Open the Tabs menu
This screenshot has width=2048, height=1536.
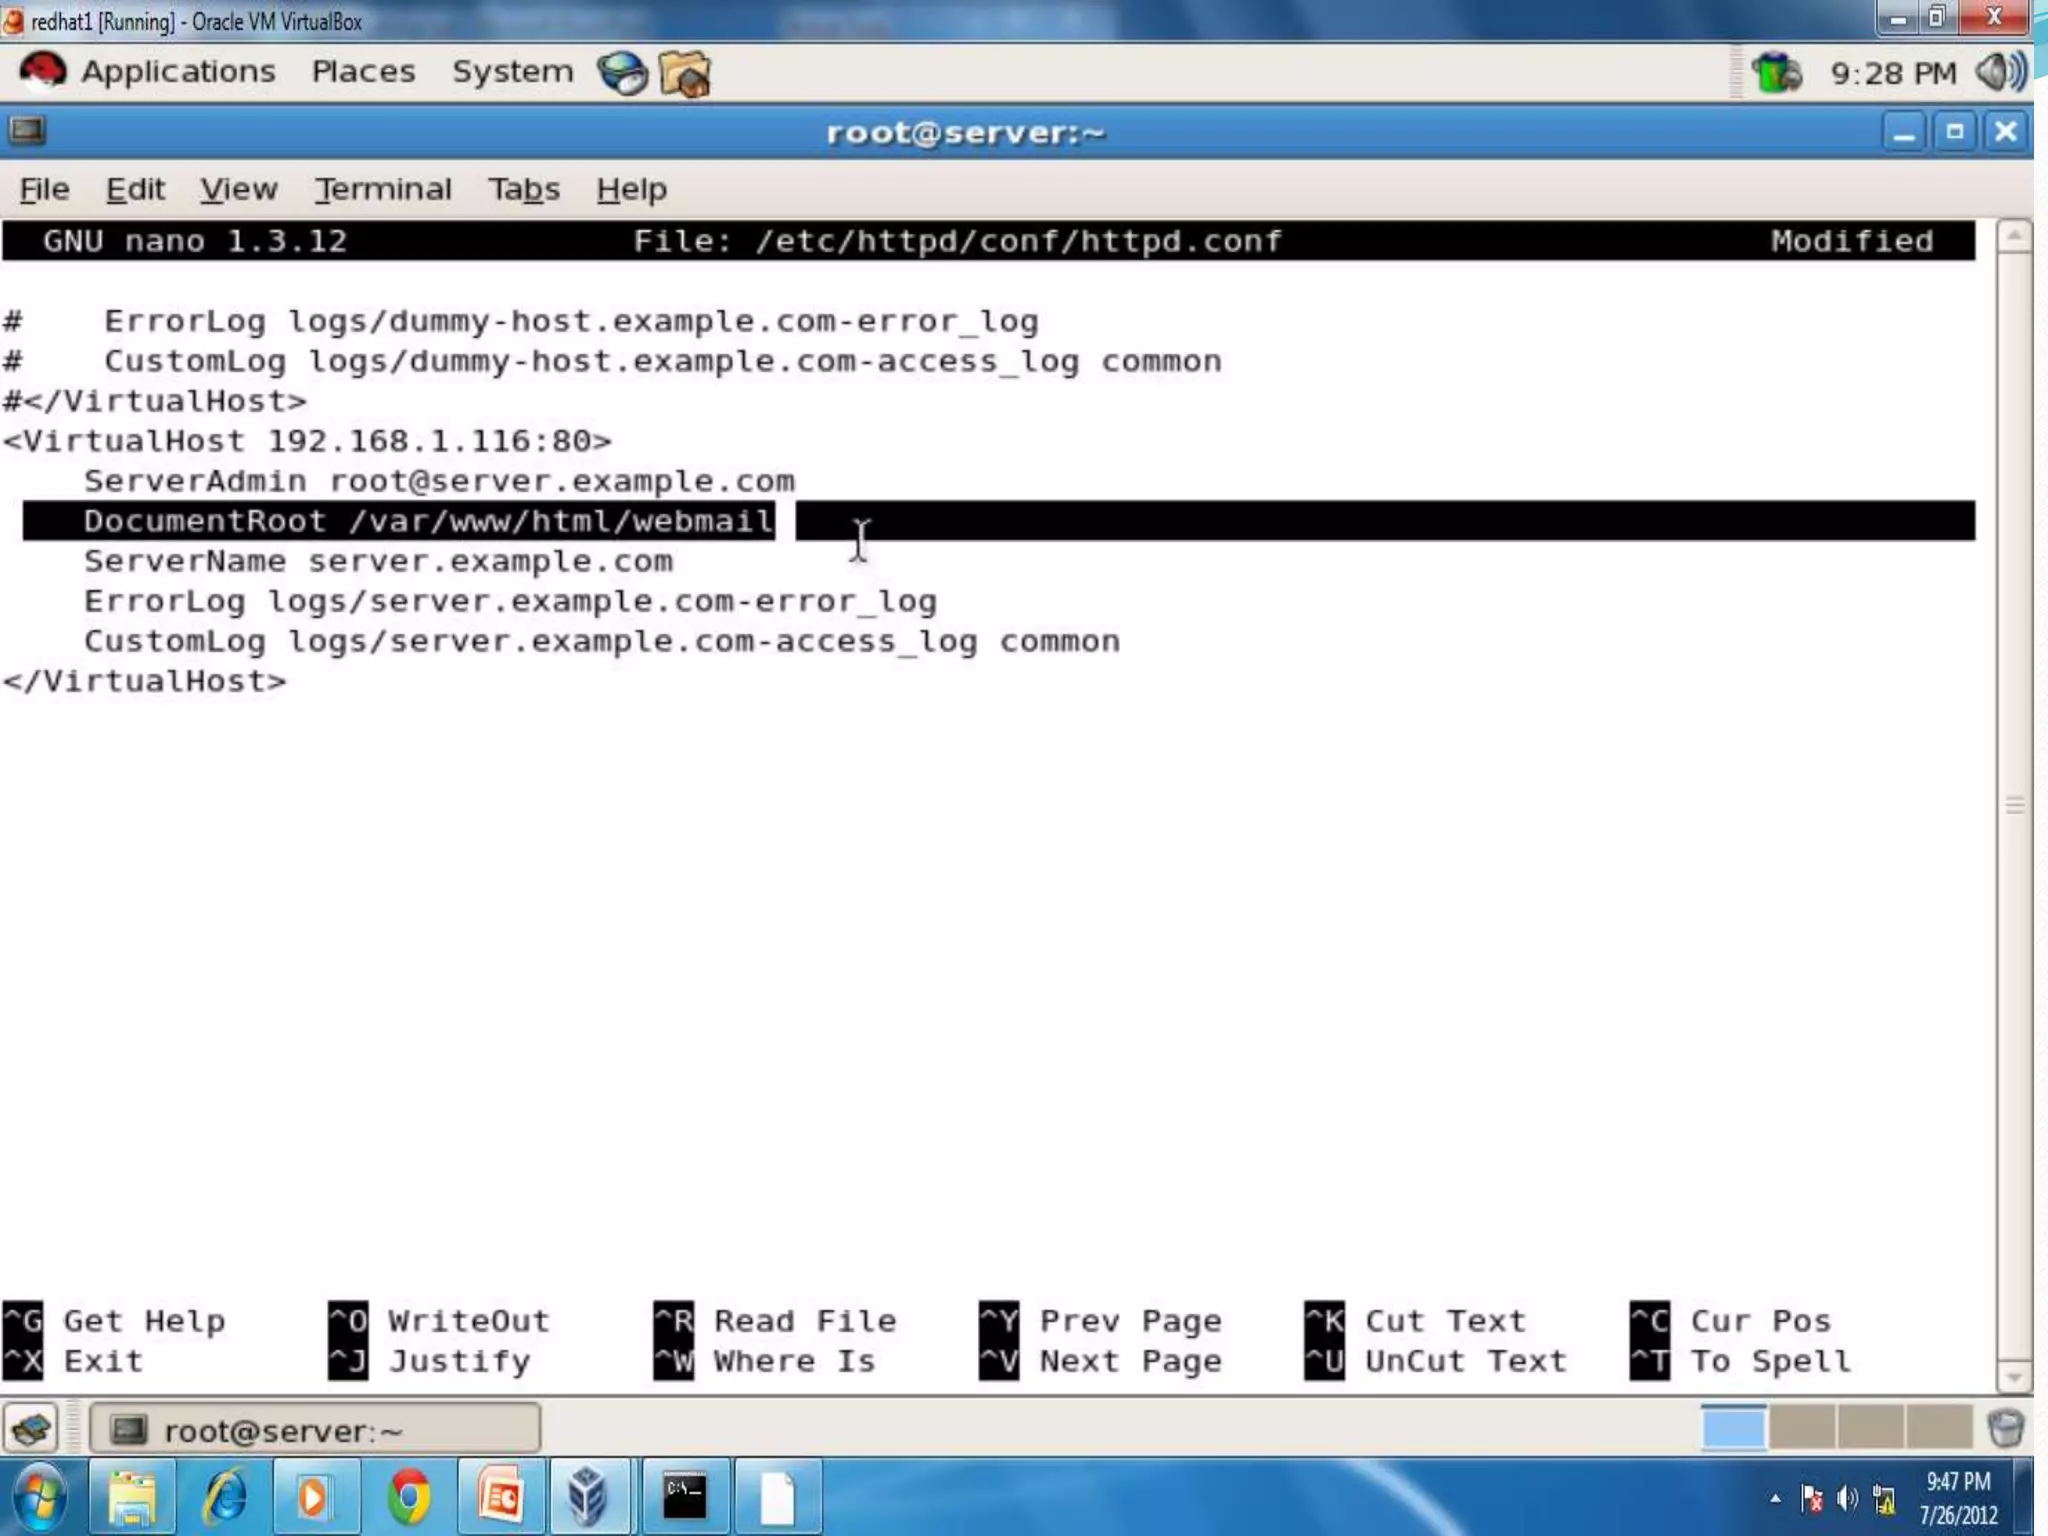pyautogui.click(x=523, y=189)
